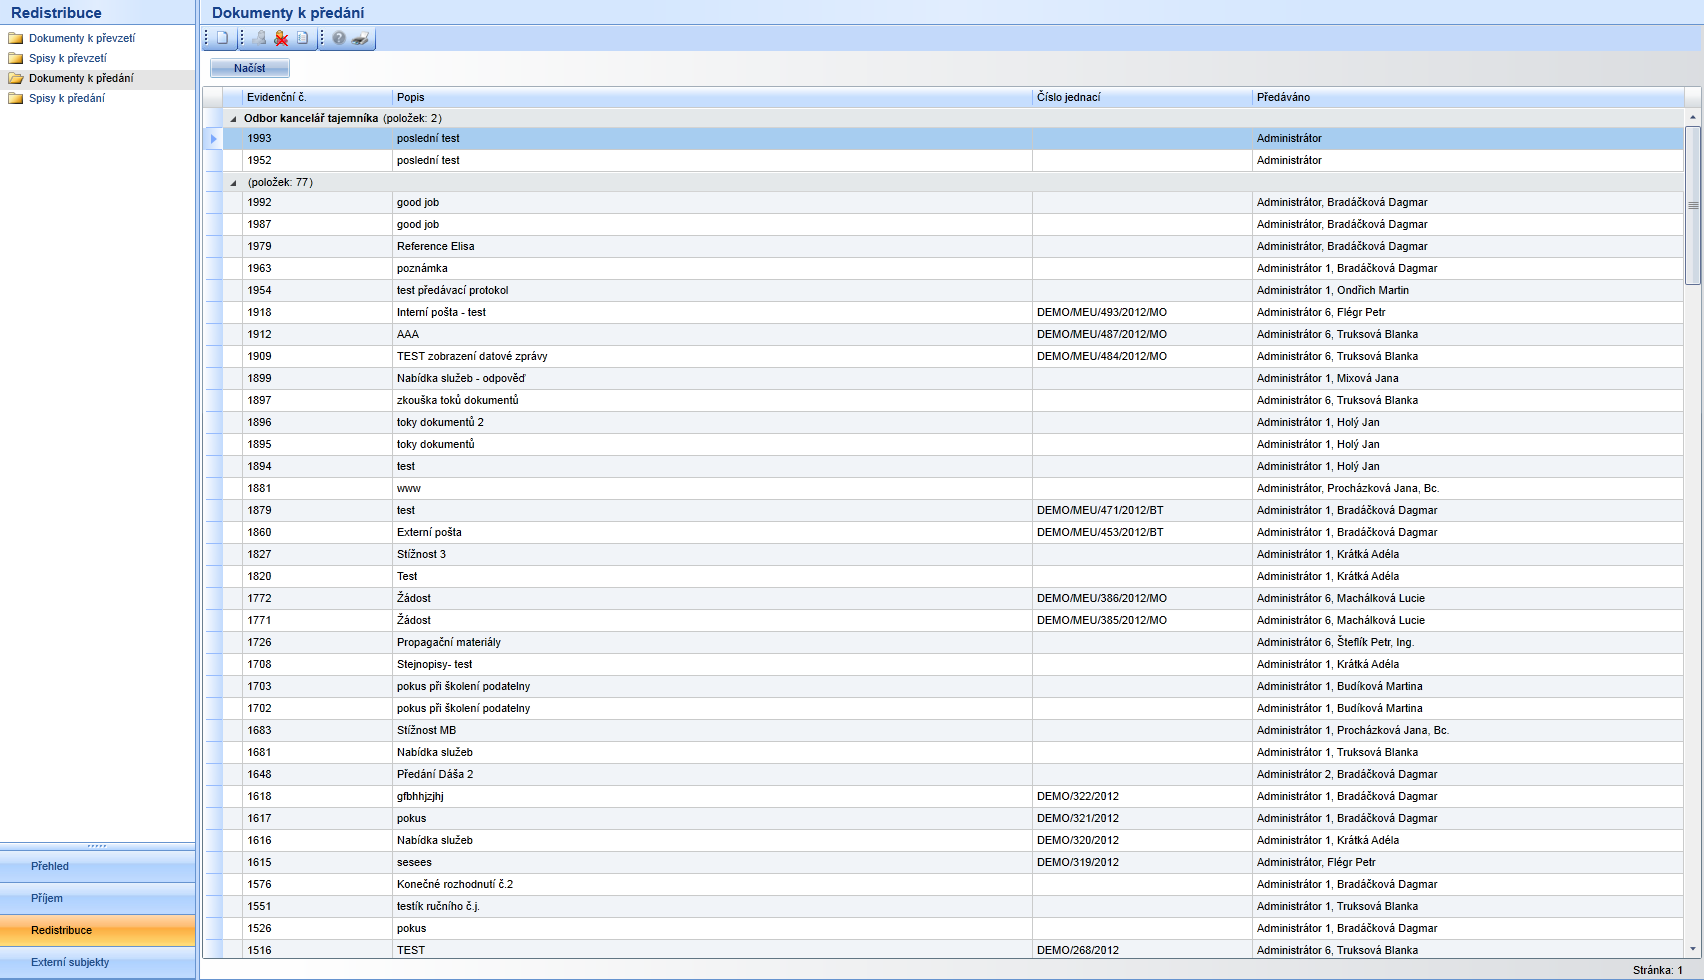Click the row indicator arrow of row 1993
The width and height of the screenshot is (1704, 980).
(x=213, y=139)
